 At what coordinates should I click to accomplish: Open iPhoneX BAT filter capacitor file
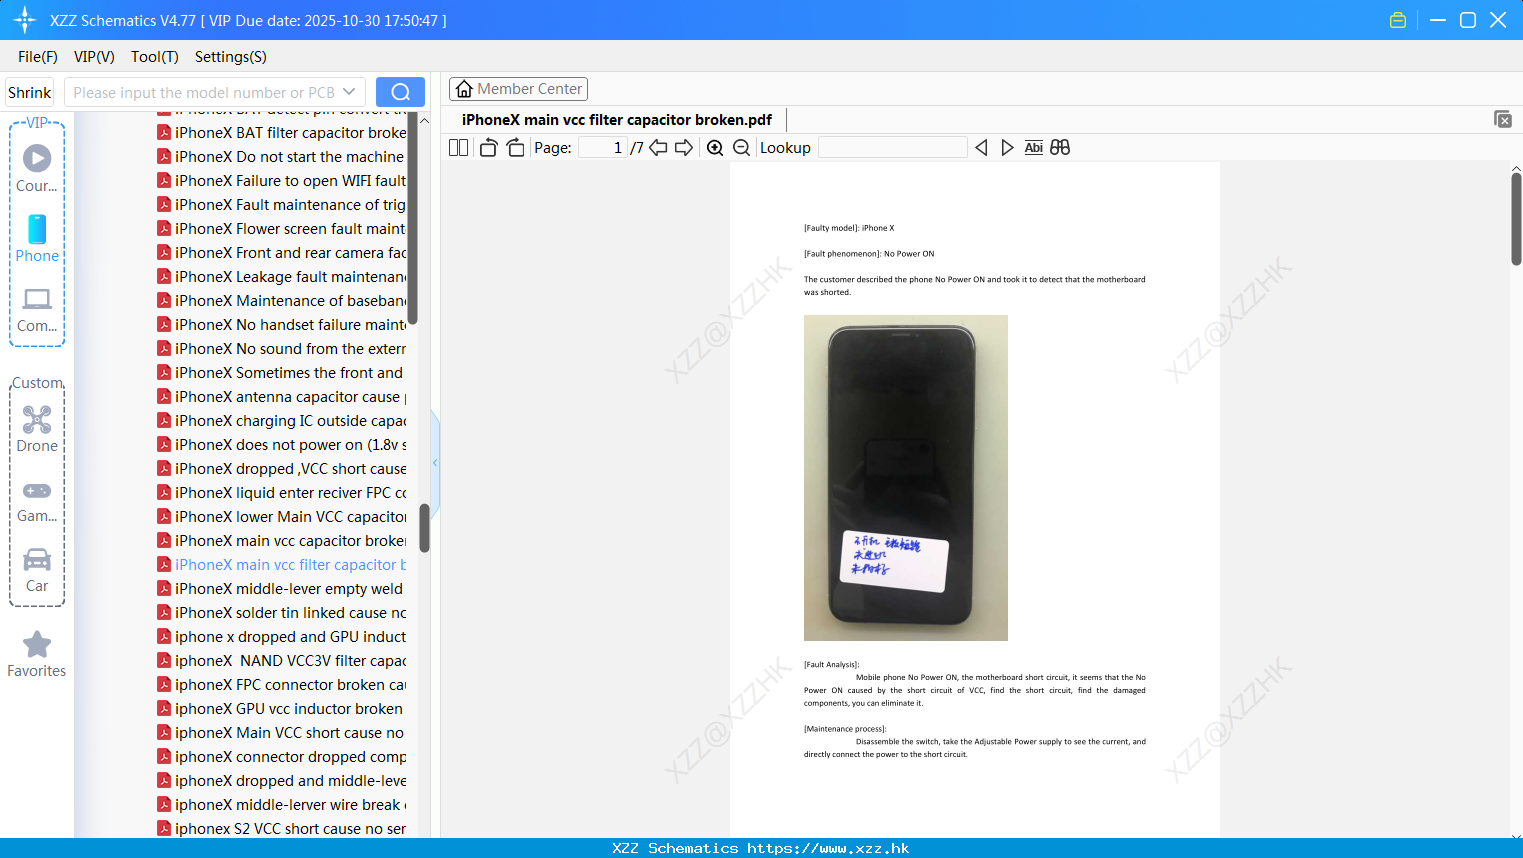pos(282,132)
